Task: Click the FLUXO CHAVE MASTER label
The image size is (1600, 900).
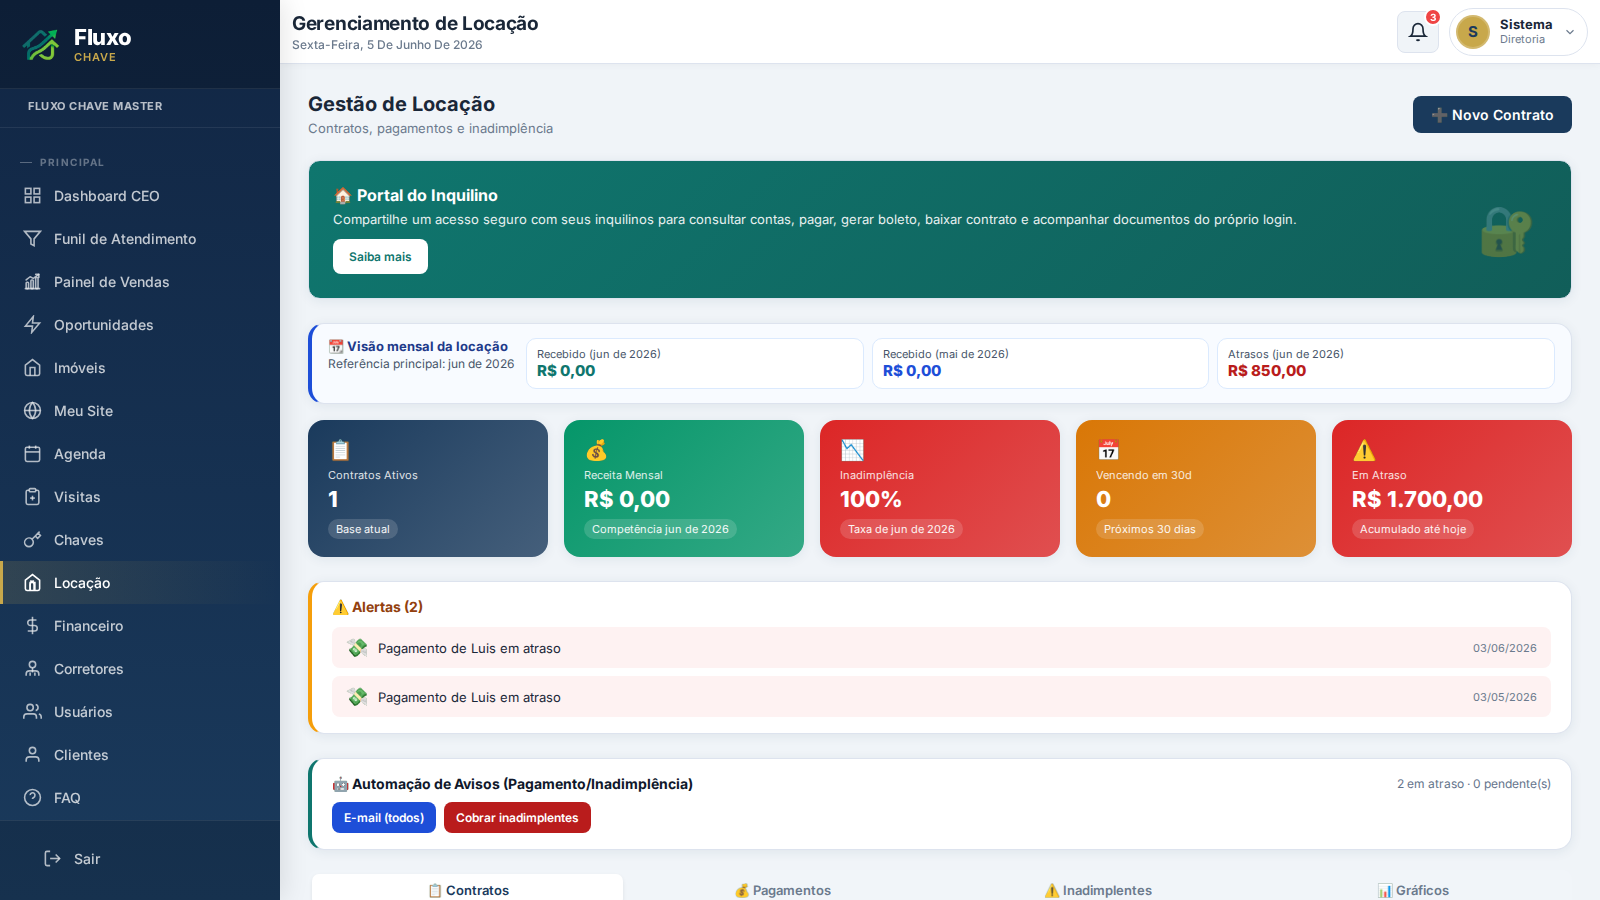Action: point(95,106)
